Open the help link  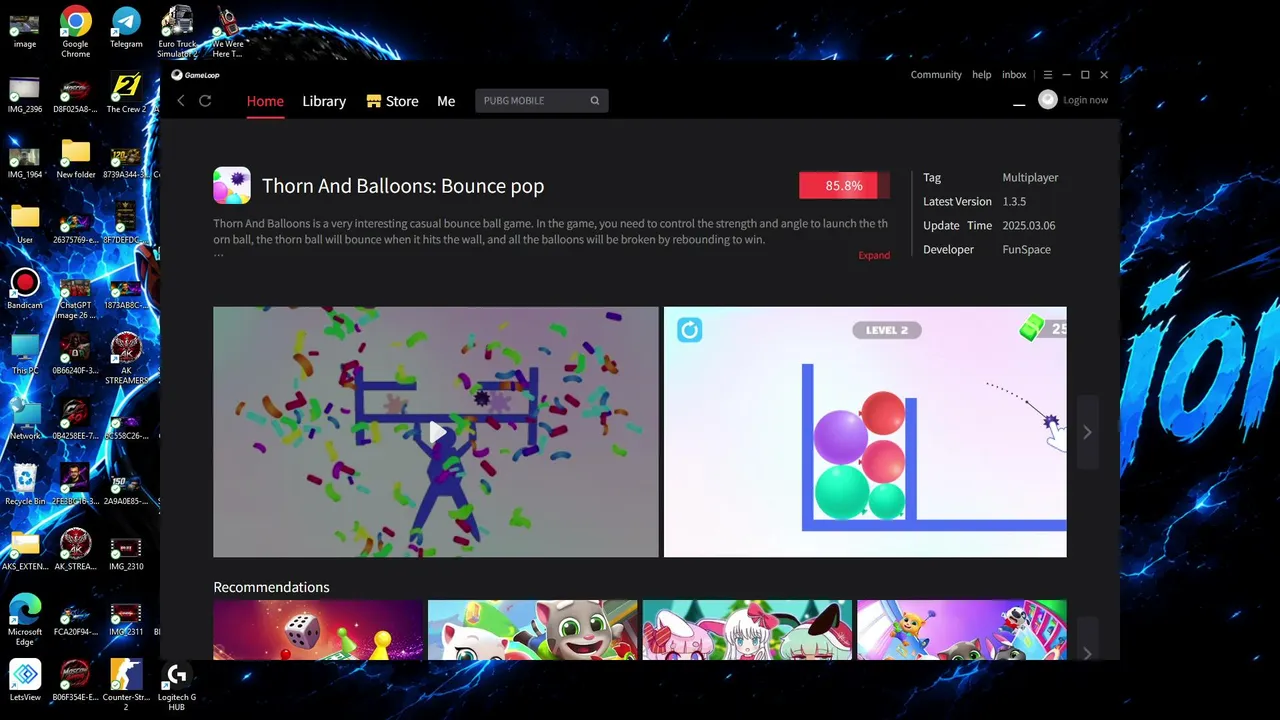point(982,75)
